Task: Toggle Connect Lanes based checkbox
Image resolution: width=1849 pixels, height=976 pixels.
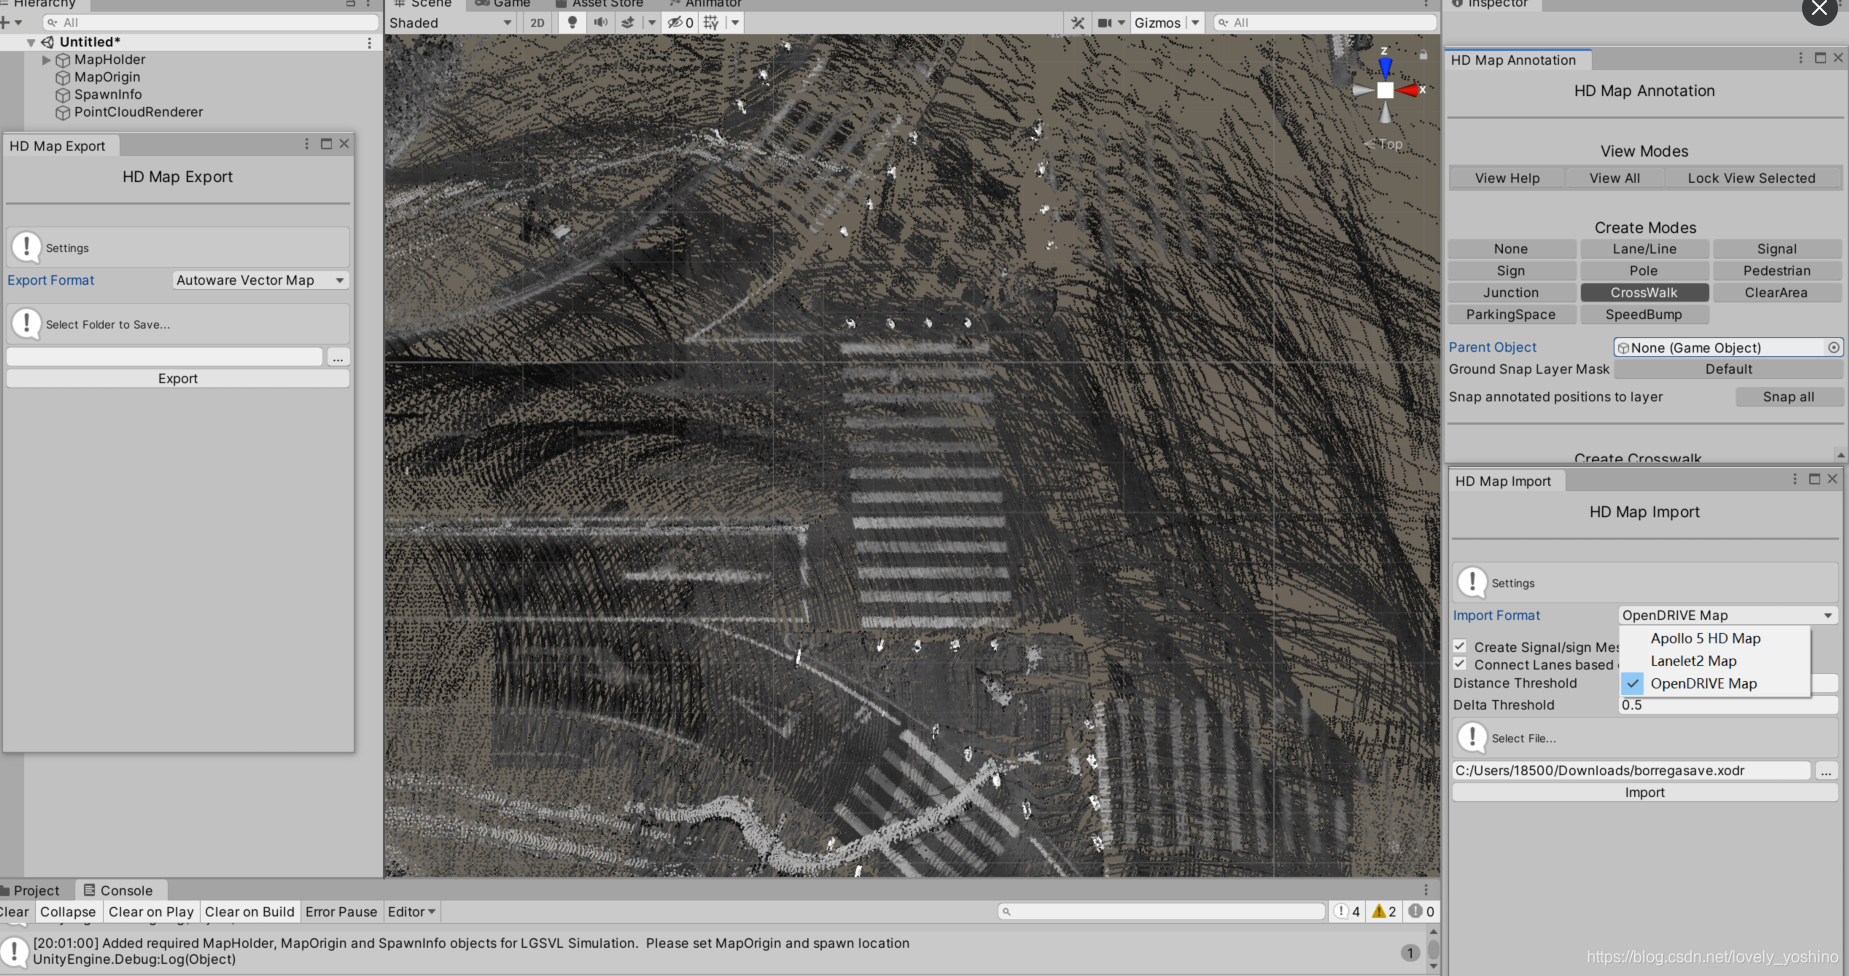Action: point(1460,664)
